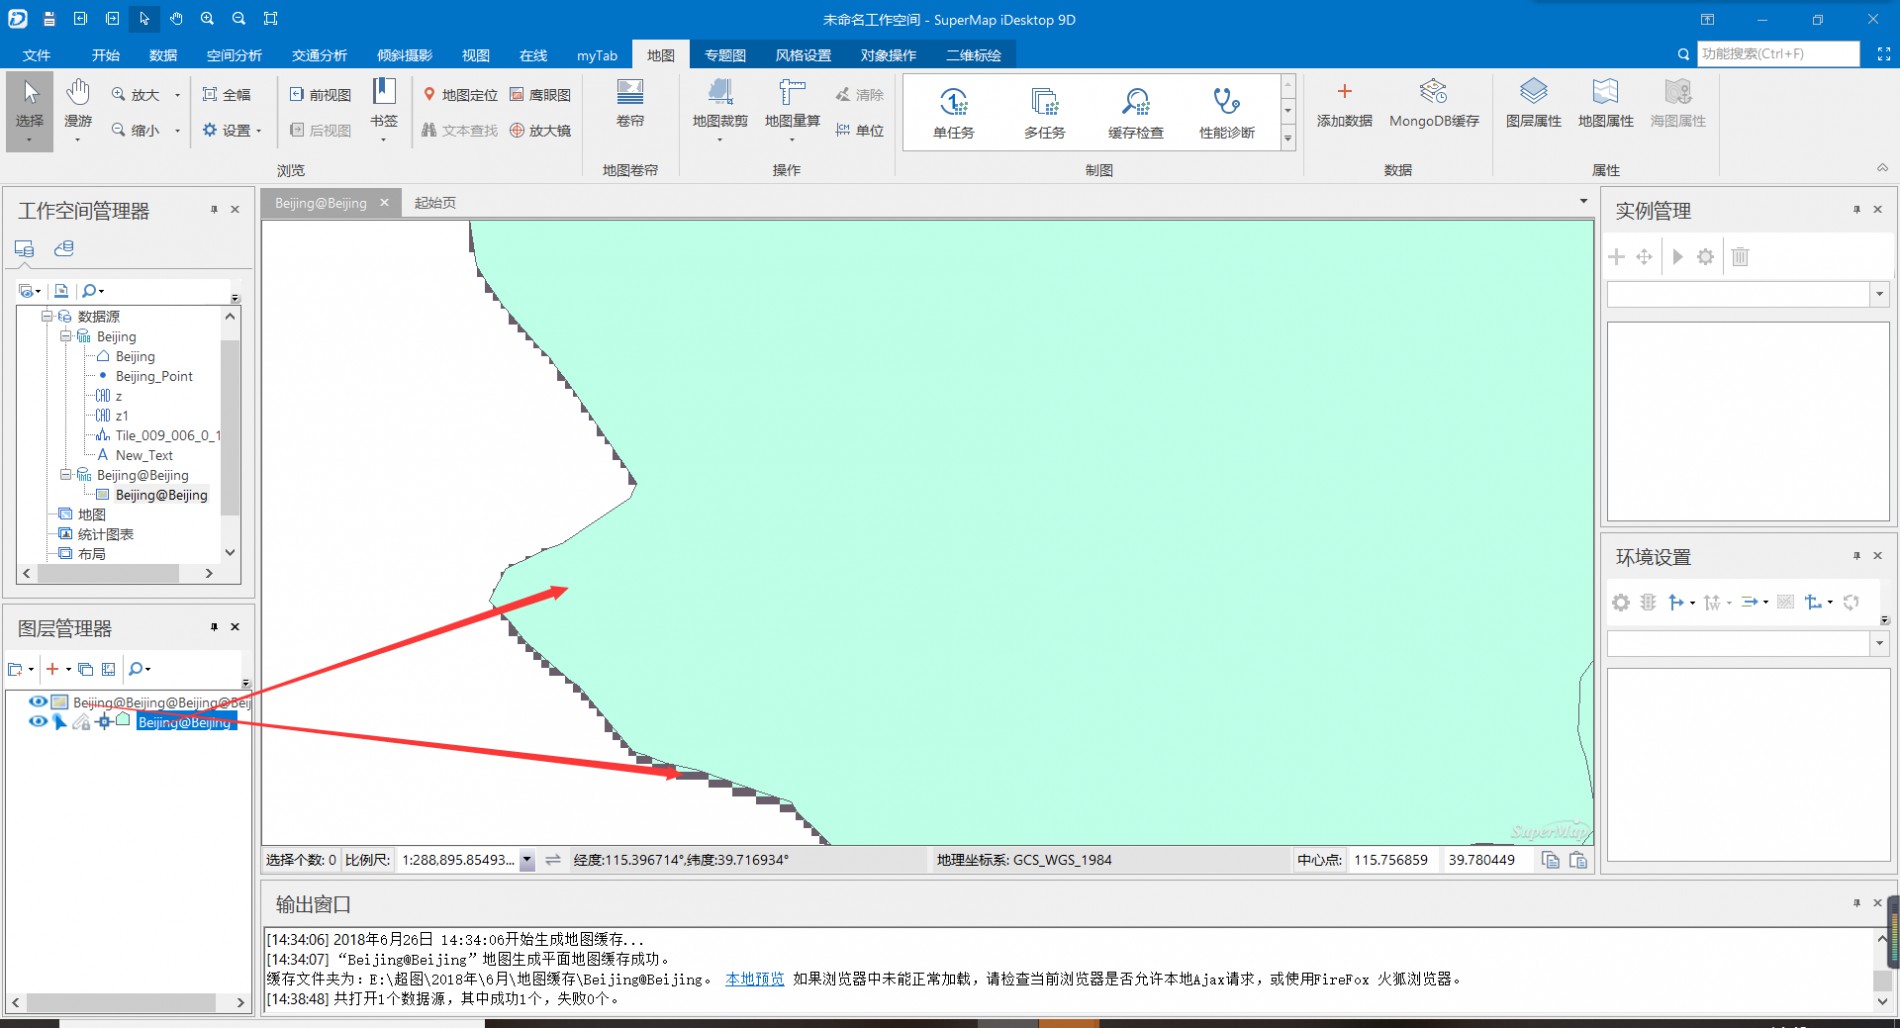Click the output window vertical scrollbar

point(1882,979)
